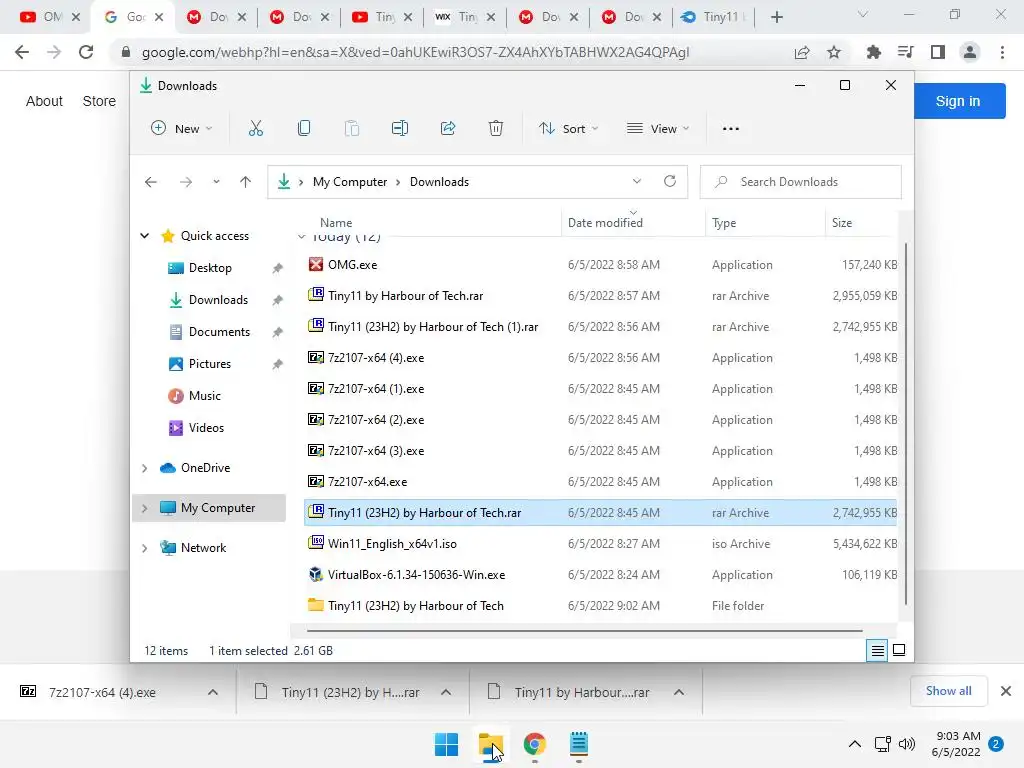Collapse the Today file group
This screenshot has height=768, width=1024.
[301, 237]
